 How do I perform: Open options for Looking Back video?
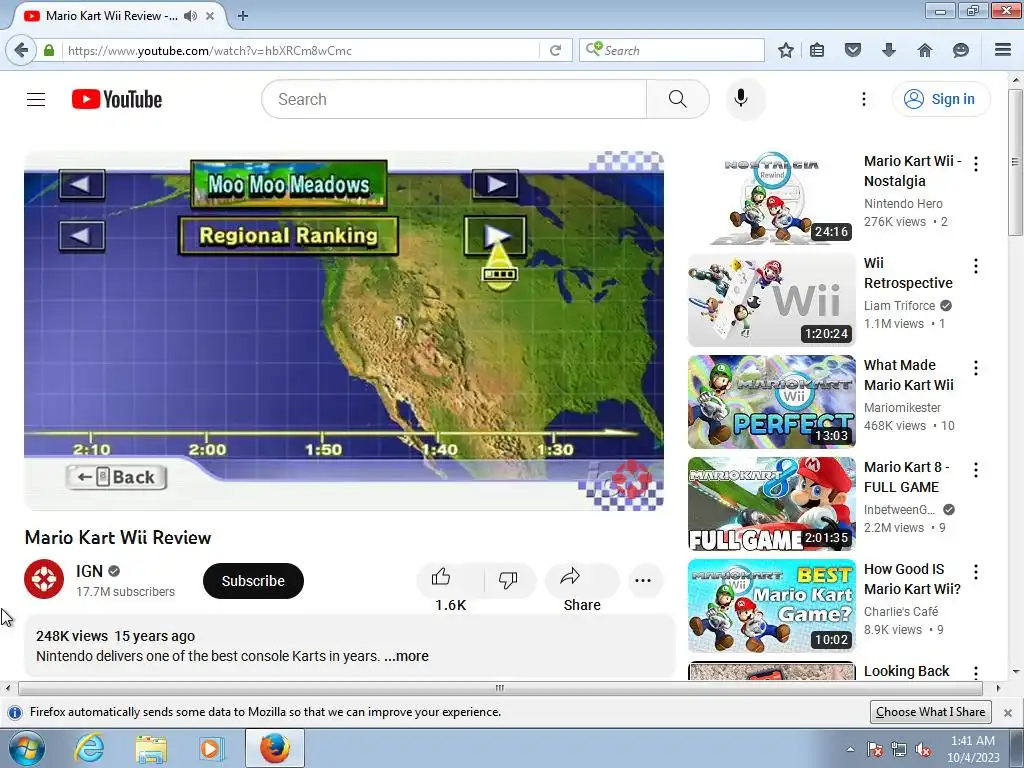[976, 672]
